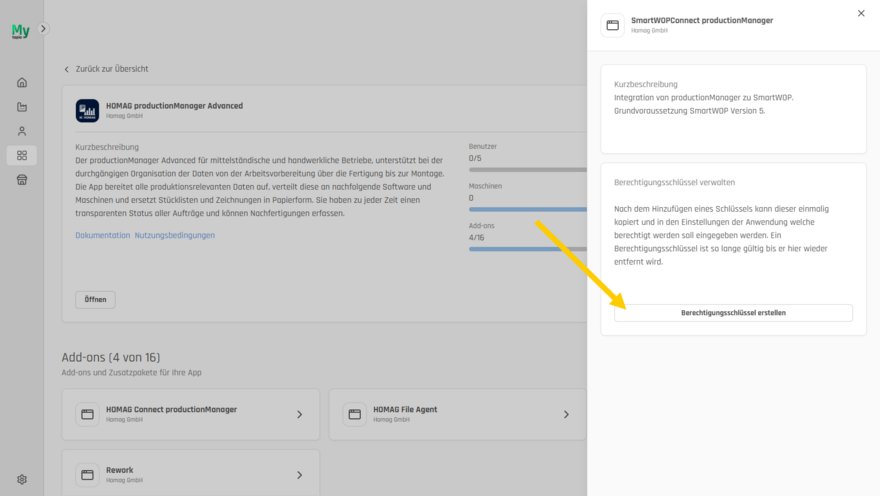Viewport: 880px width, 496px height.
Task: Expand HOMAG Connect productionManager via its chevron
Action: point(300,414)
